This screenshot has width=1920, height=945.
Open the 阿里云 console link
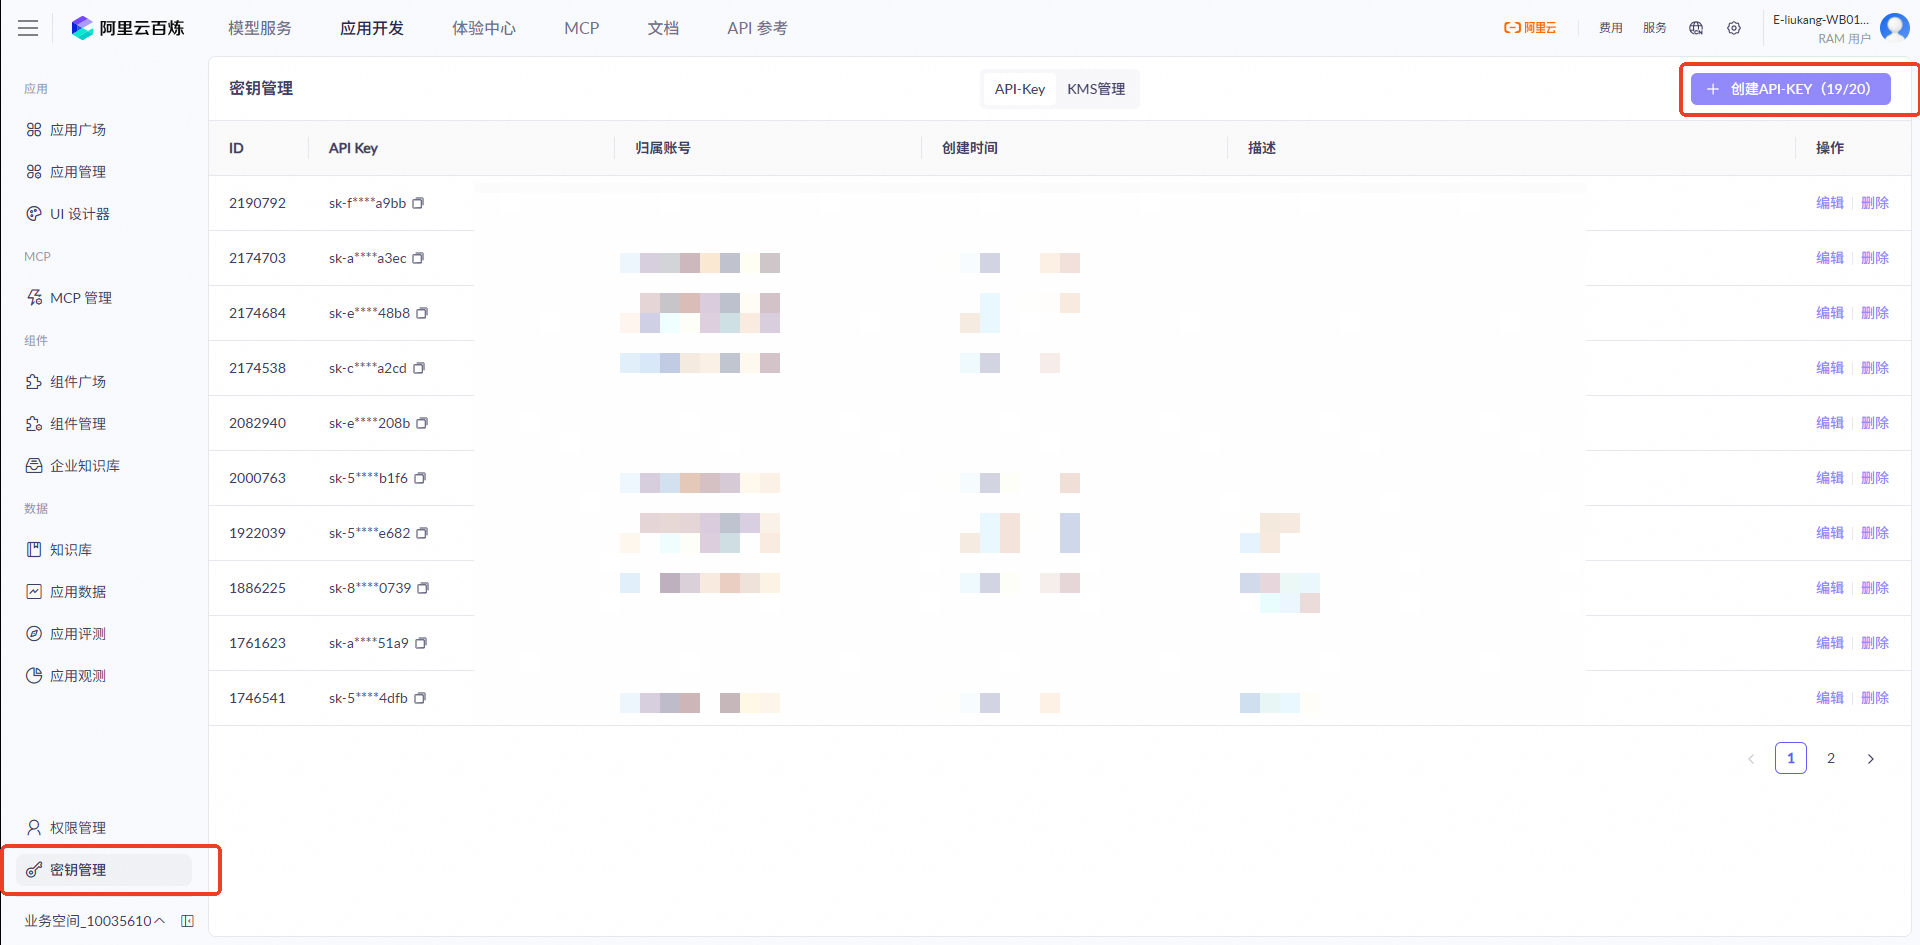(x=1530, y=28)
